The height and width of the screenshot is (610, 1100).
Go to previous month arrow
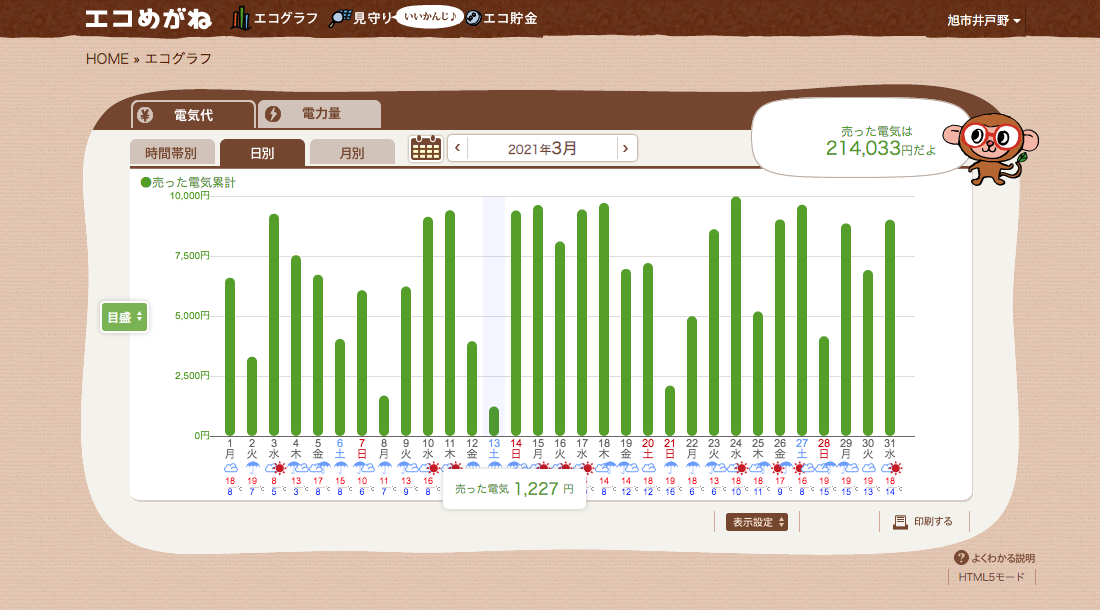pyautogui.click(x=458, y=149)
